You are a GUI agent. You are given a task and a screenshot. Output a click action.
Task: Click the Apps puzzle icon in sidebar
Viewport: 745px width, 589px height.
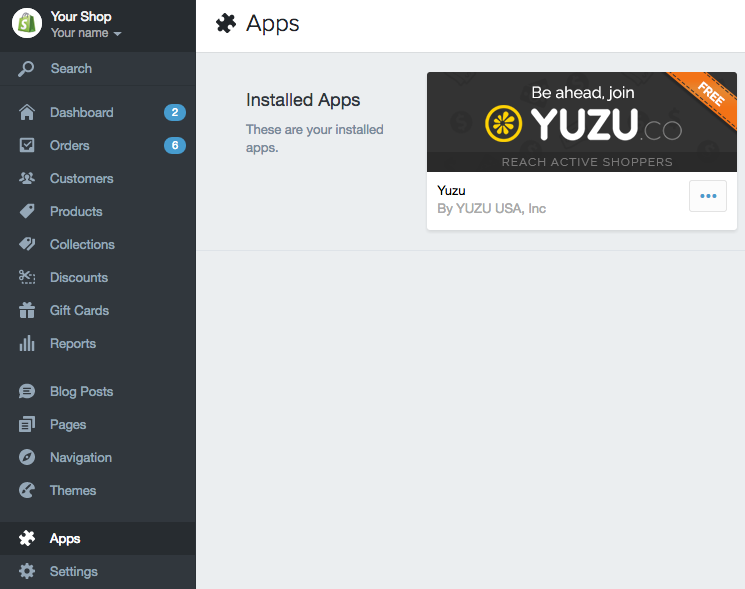click(27, 538)
